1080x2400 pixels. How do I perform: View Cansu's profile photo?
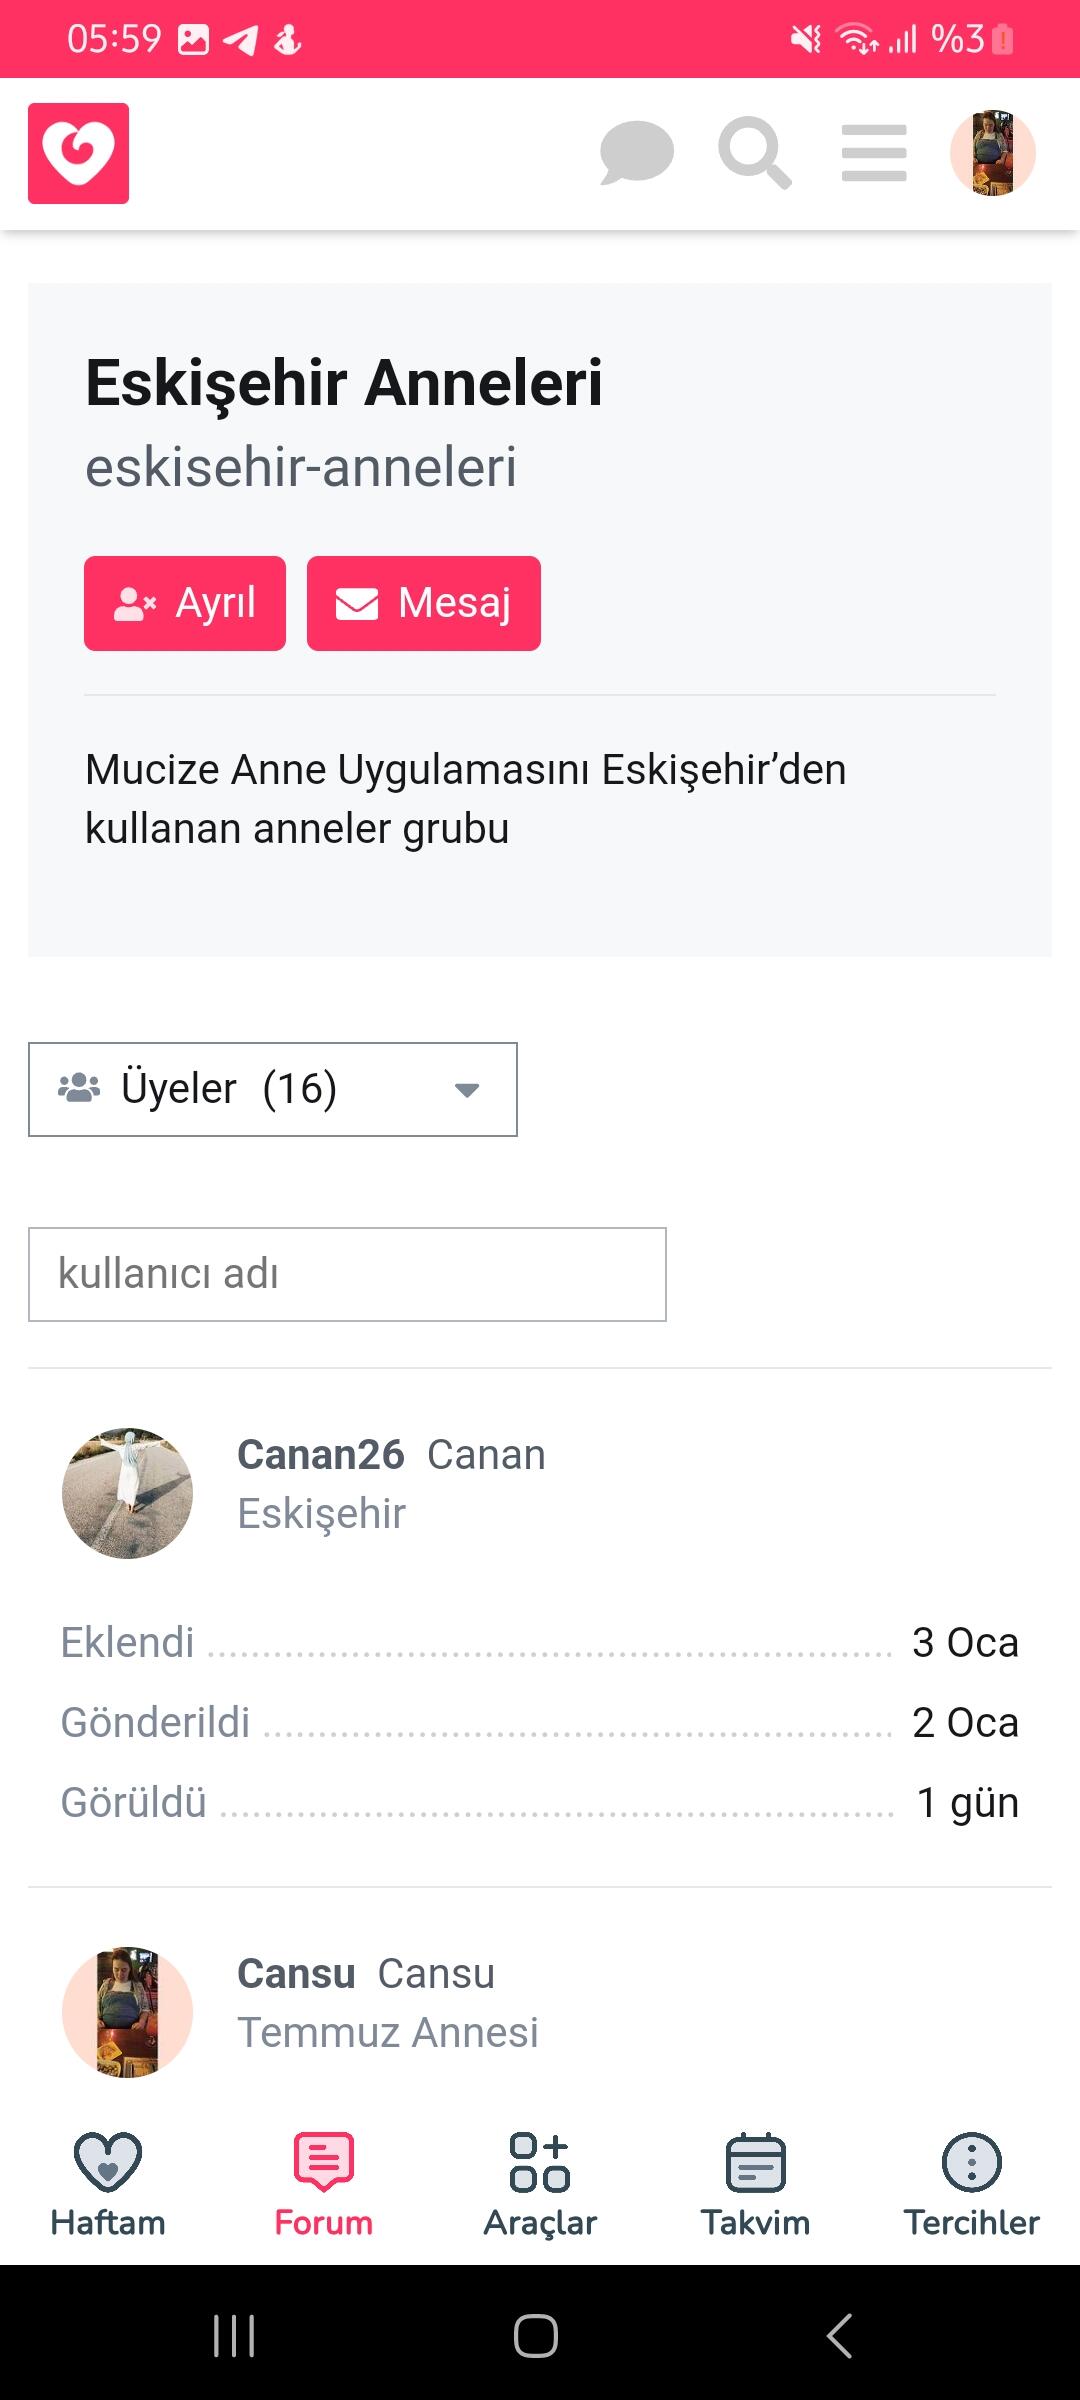(x=127, y=2012)
